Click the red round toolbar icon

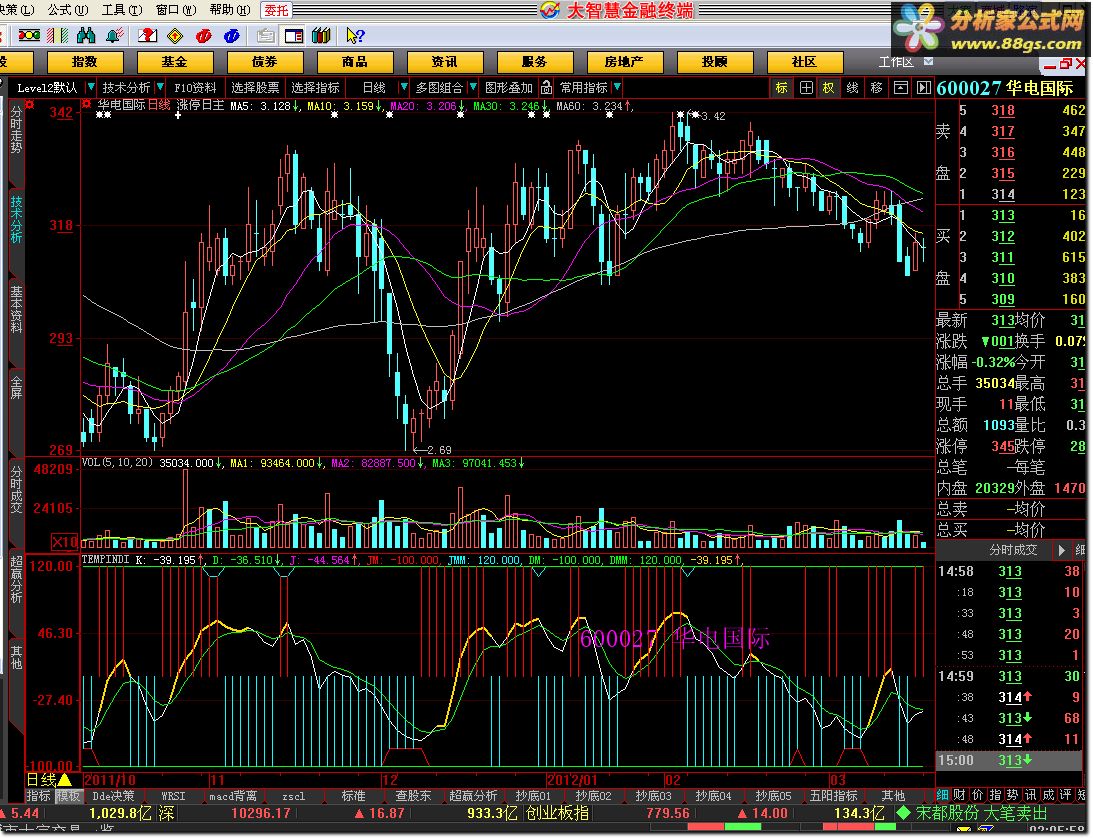click(x=204, y=35)
